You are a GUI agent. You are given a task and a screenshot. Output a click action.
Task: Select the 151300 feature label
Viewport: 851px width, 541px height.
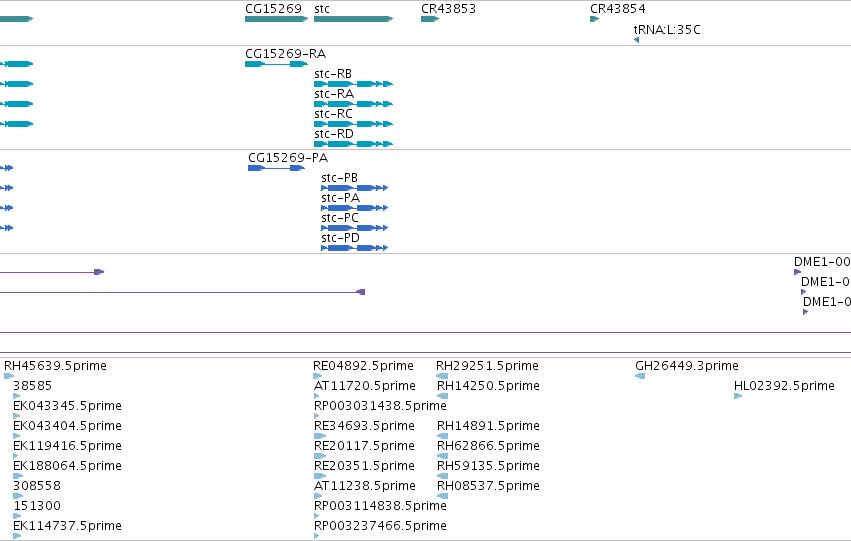pos(37,506)
